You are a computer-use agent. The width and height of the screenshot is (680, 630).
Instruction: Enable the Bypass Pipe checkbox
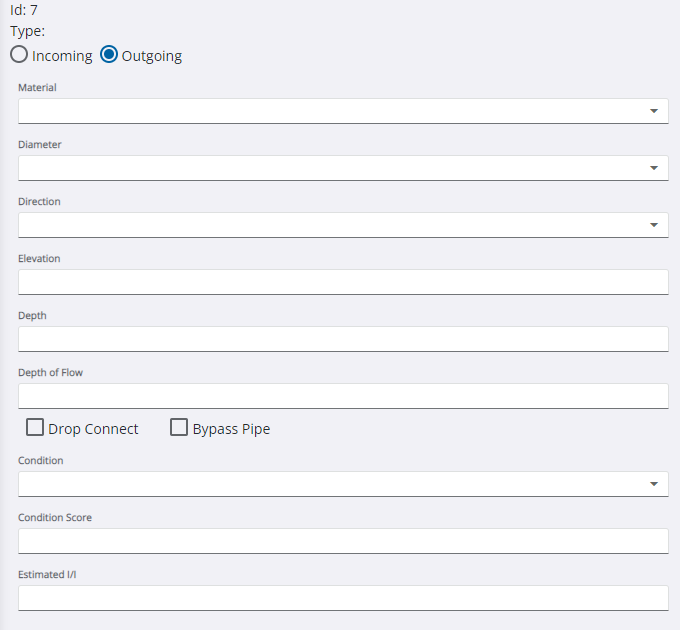[179, 428]
